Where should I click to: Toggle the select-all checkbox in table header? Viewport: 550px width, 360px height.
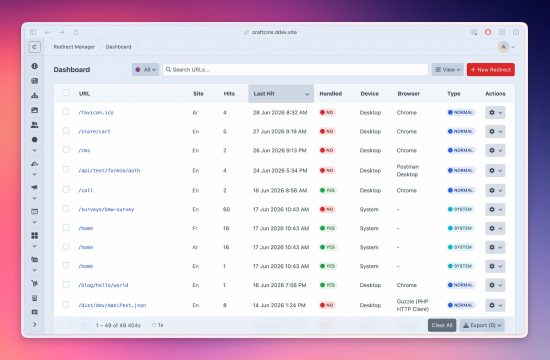66,93
